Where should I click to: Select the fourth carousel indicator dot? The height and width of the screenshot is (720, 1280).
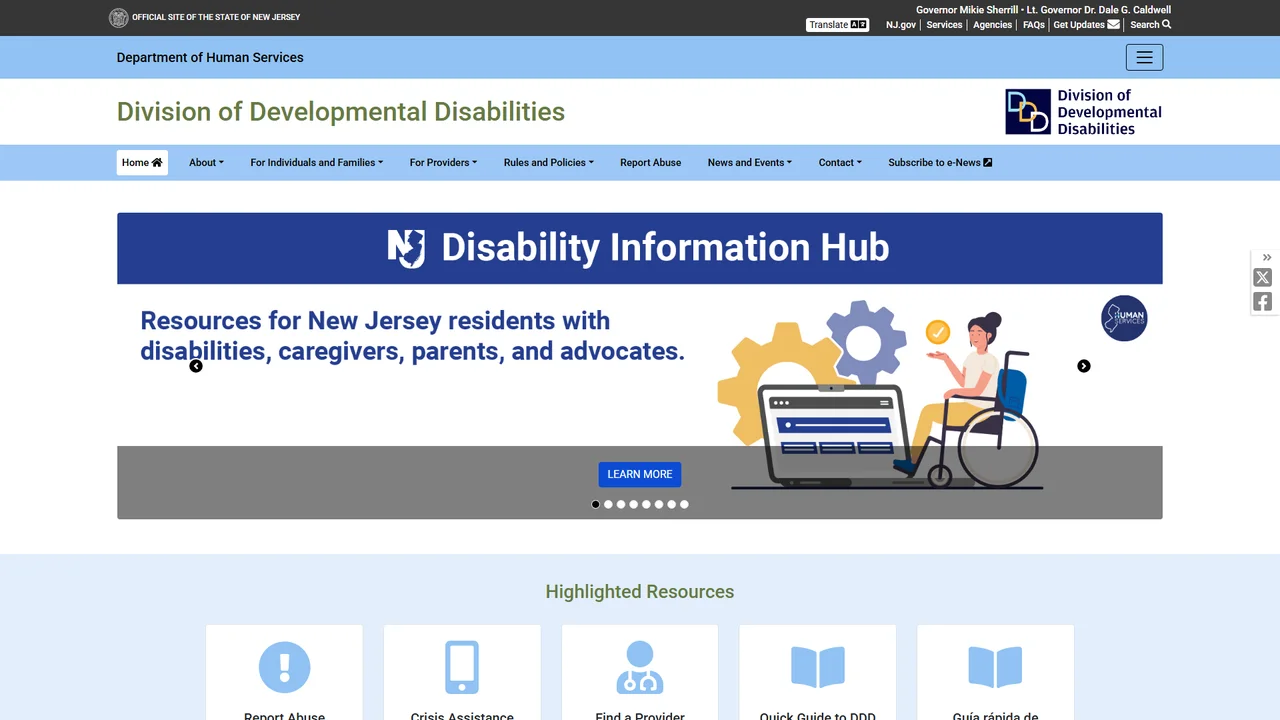coord(634,504)
